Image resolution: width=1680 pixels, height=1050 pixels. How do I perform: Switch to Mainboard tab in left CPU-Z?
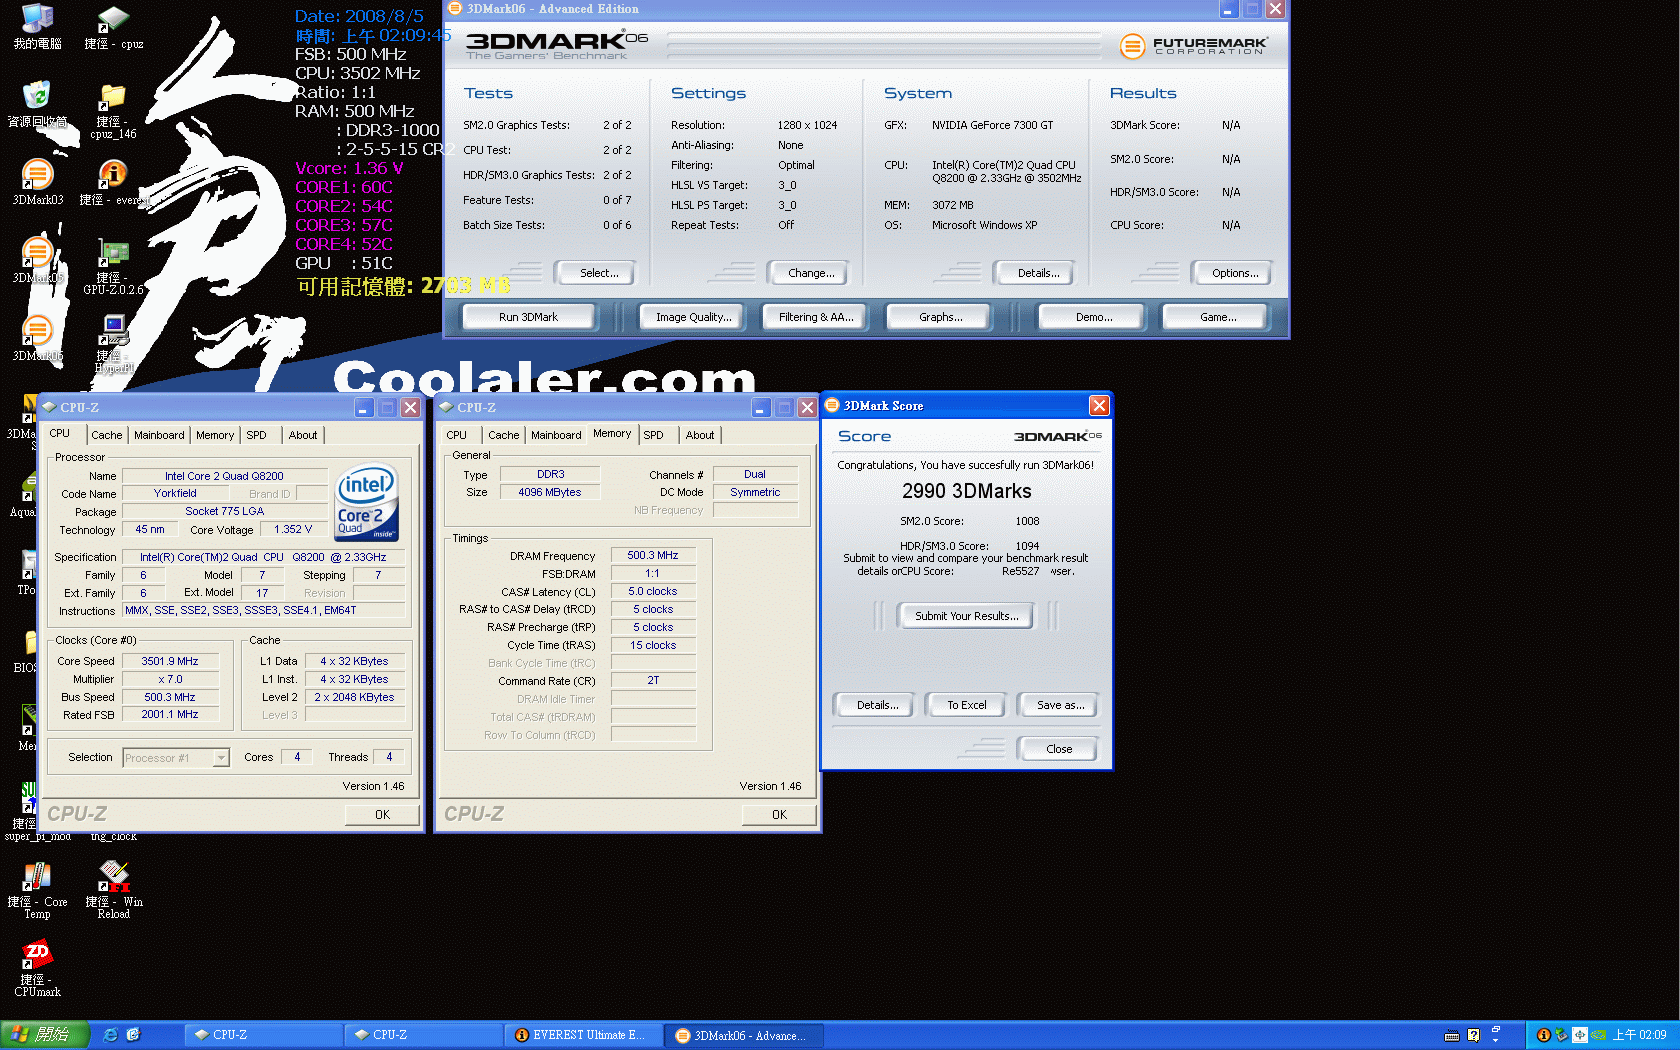[x=159, y=435]
